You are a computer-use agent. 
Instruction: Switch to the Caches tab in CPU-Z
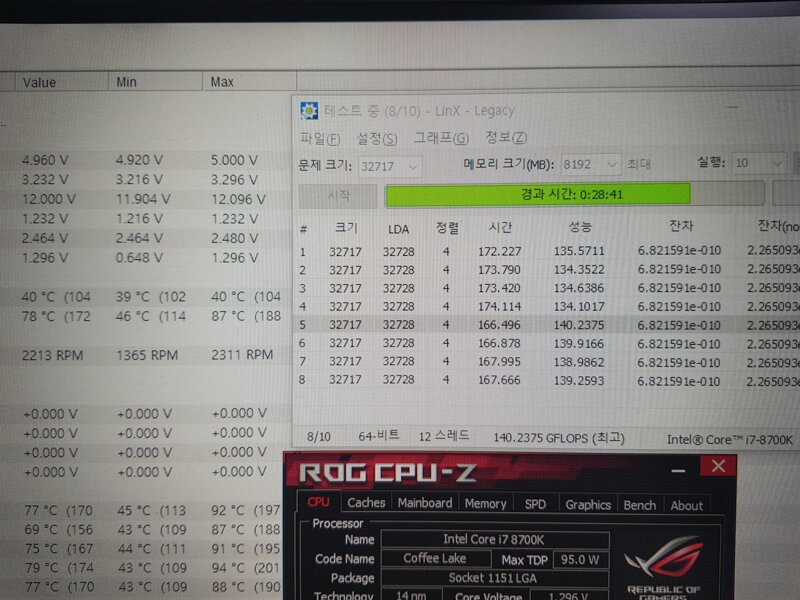tap(366, 503)
